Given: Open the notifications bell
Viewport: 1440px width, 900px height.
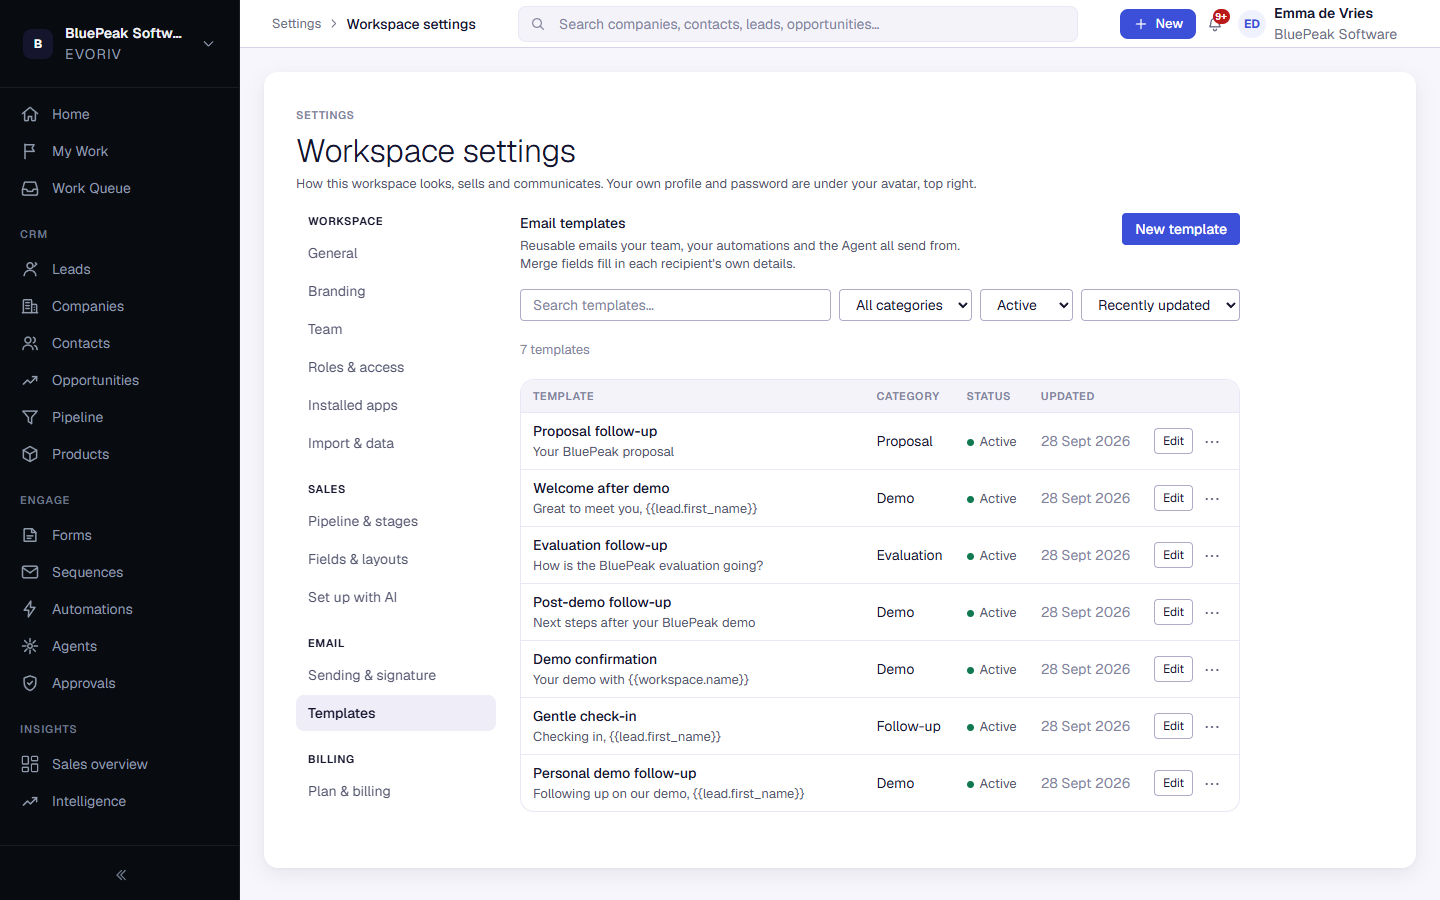Looking at the screenshot, I should tap(1215, 24).
